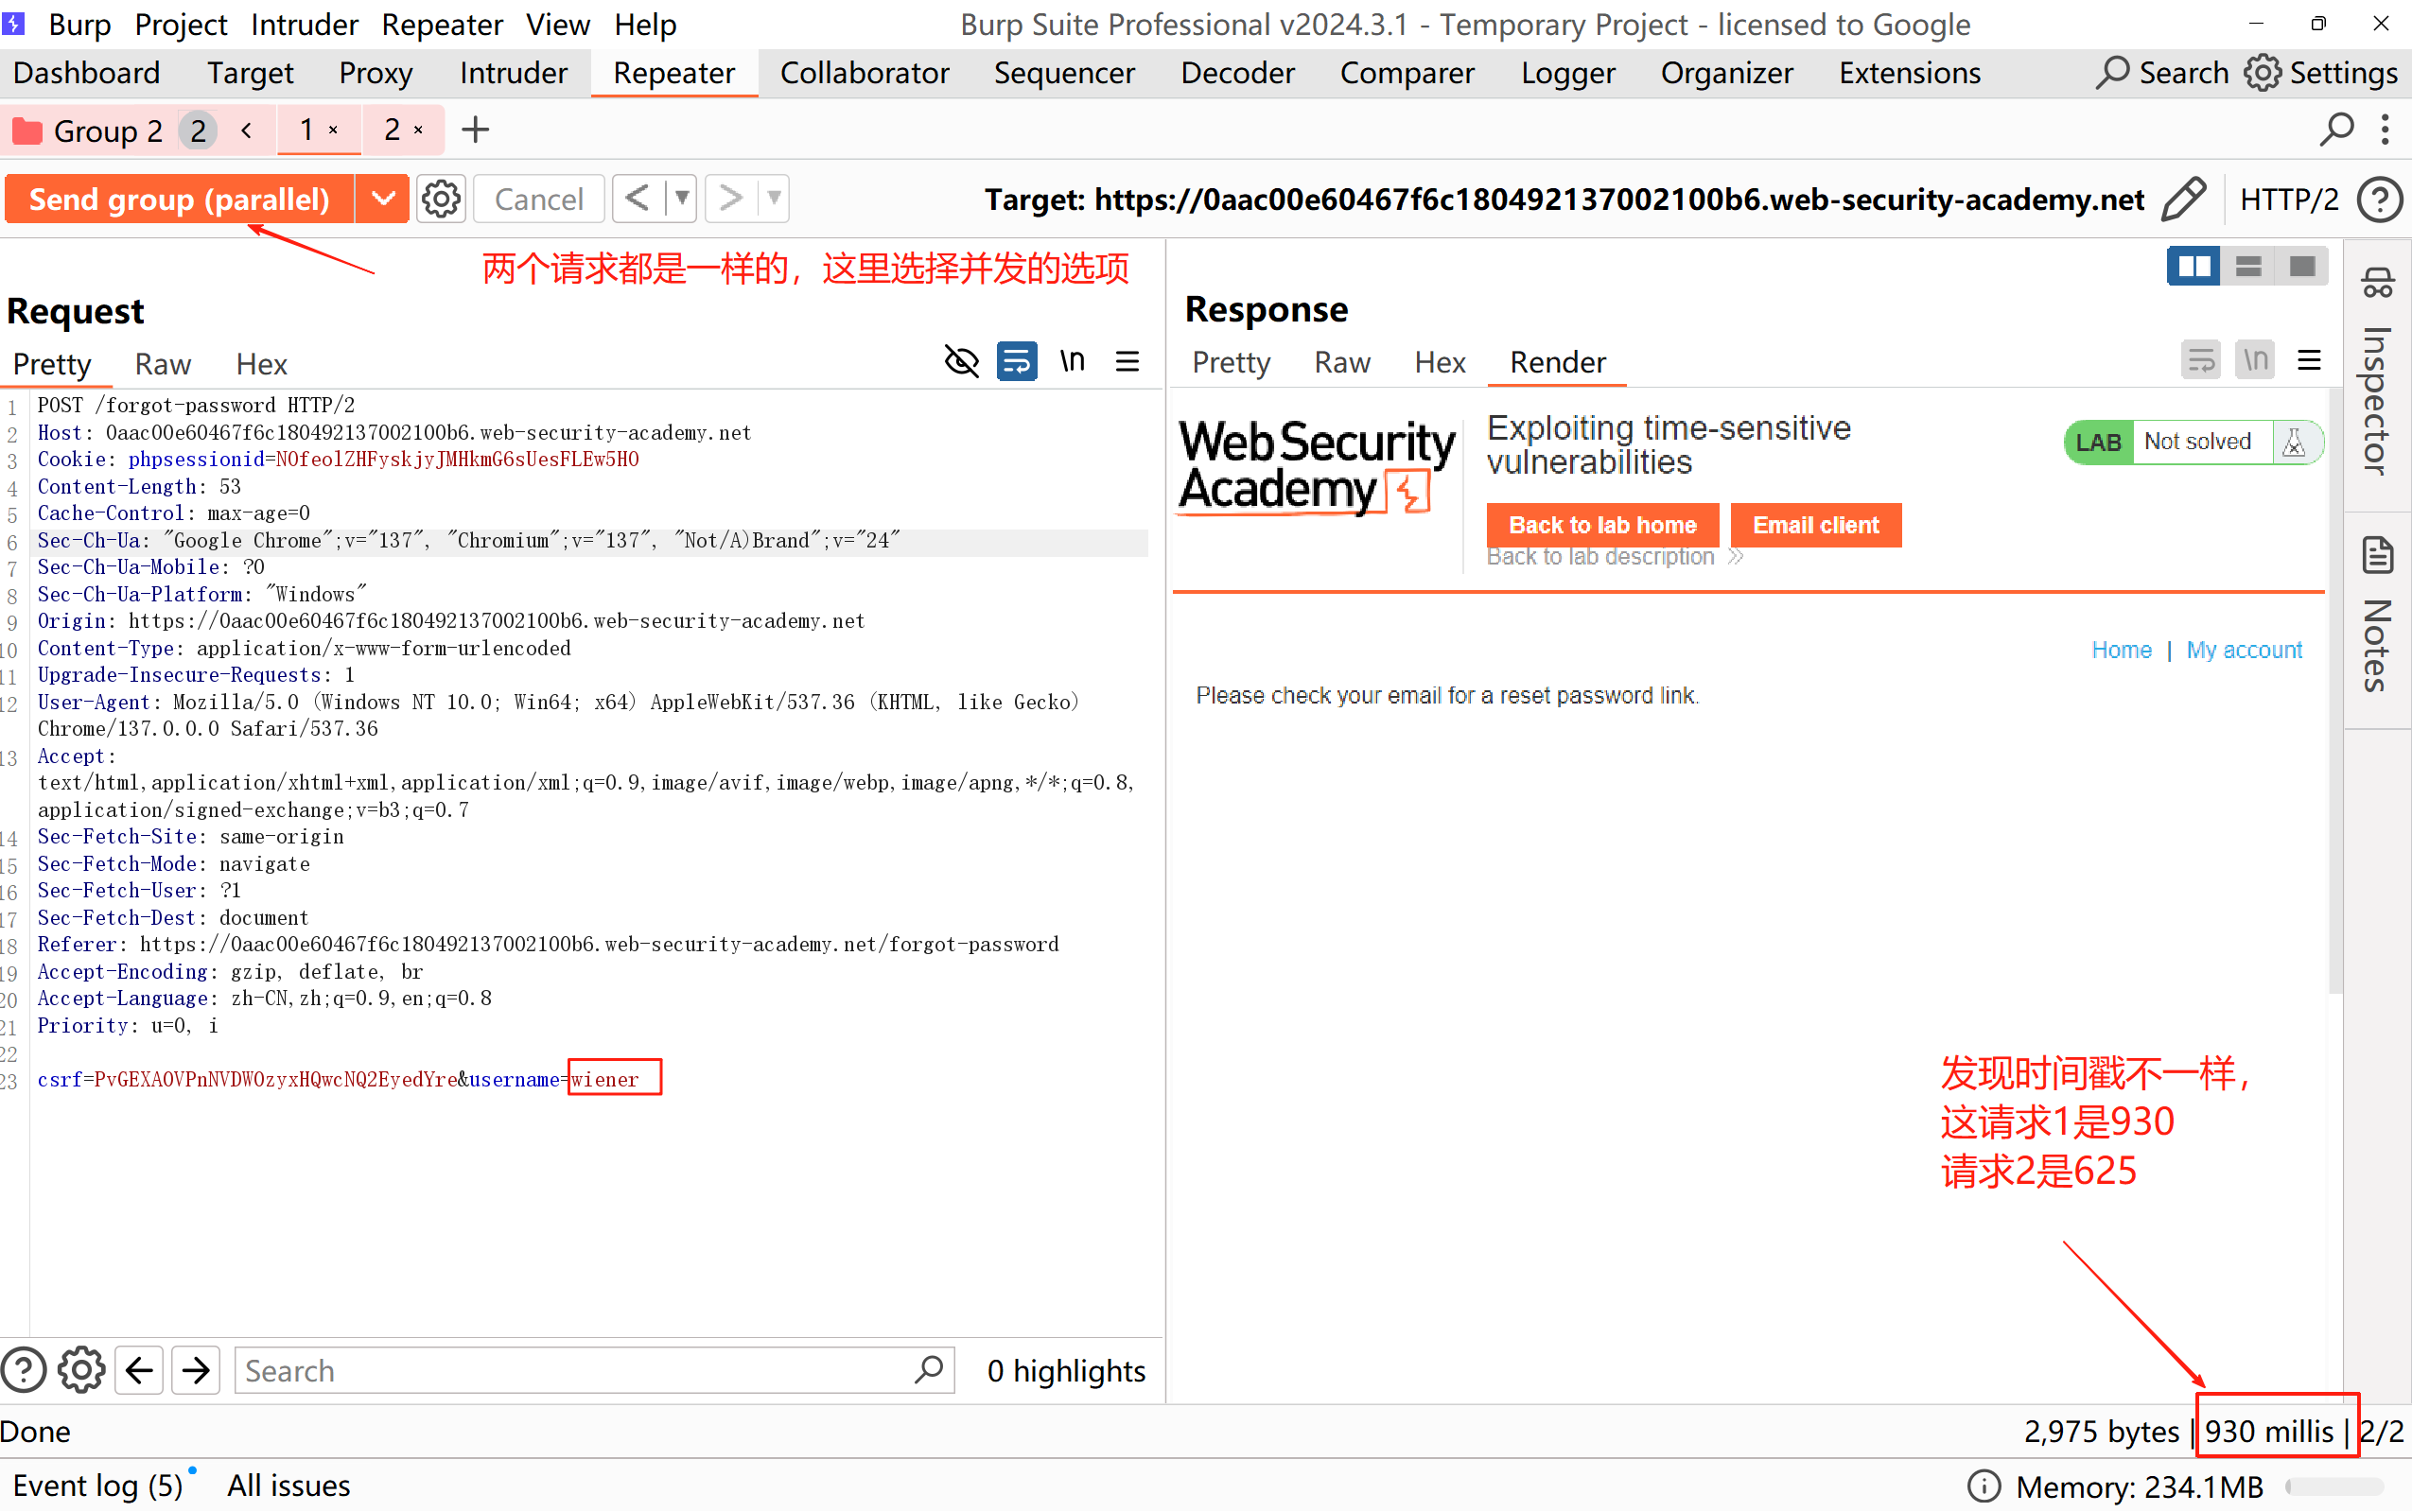Toggle hide non-printable eye icon in request

[961, 361]
